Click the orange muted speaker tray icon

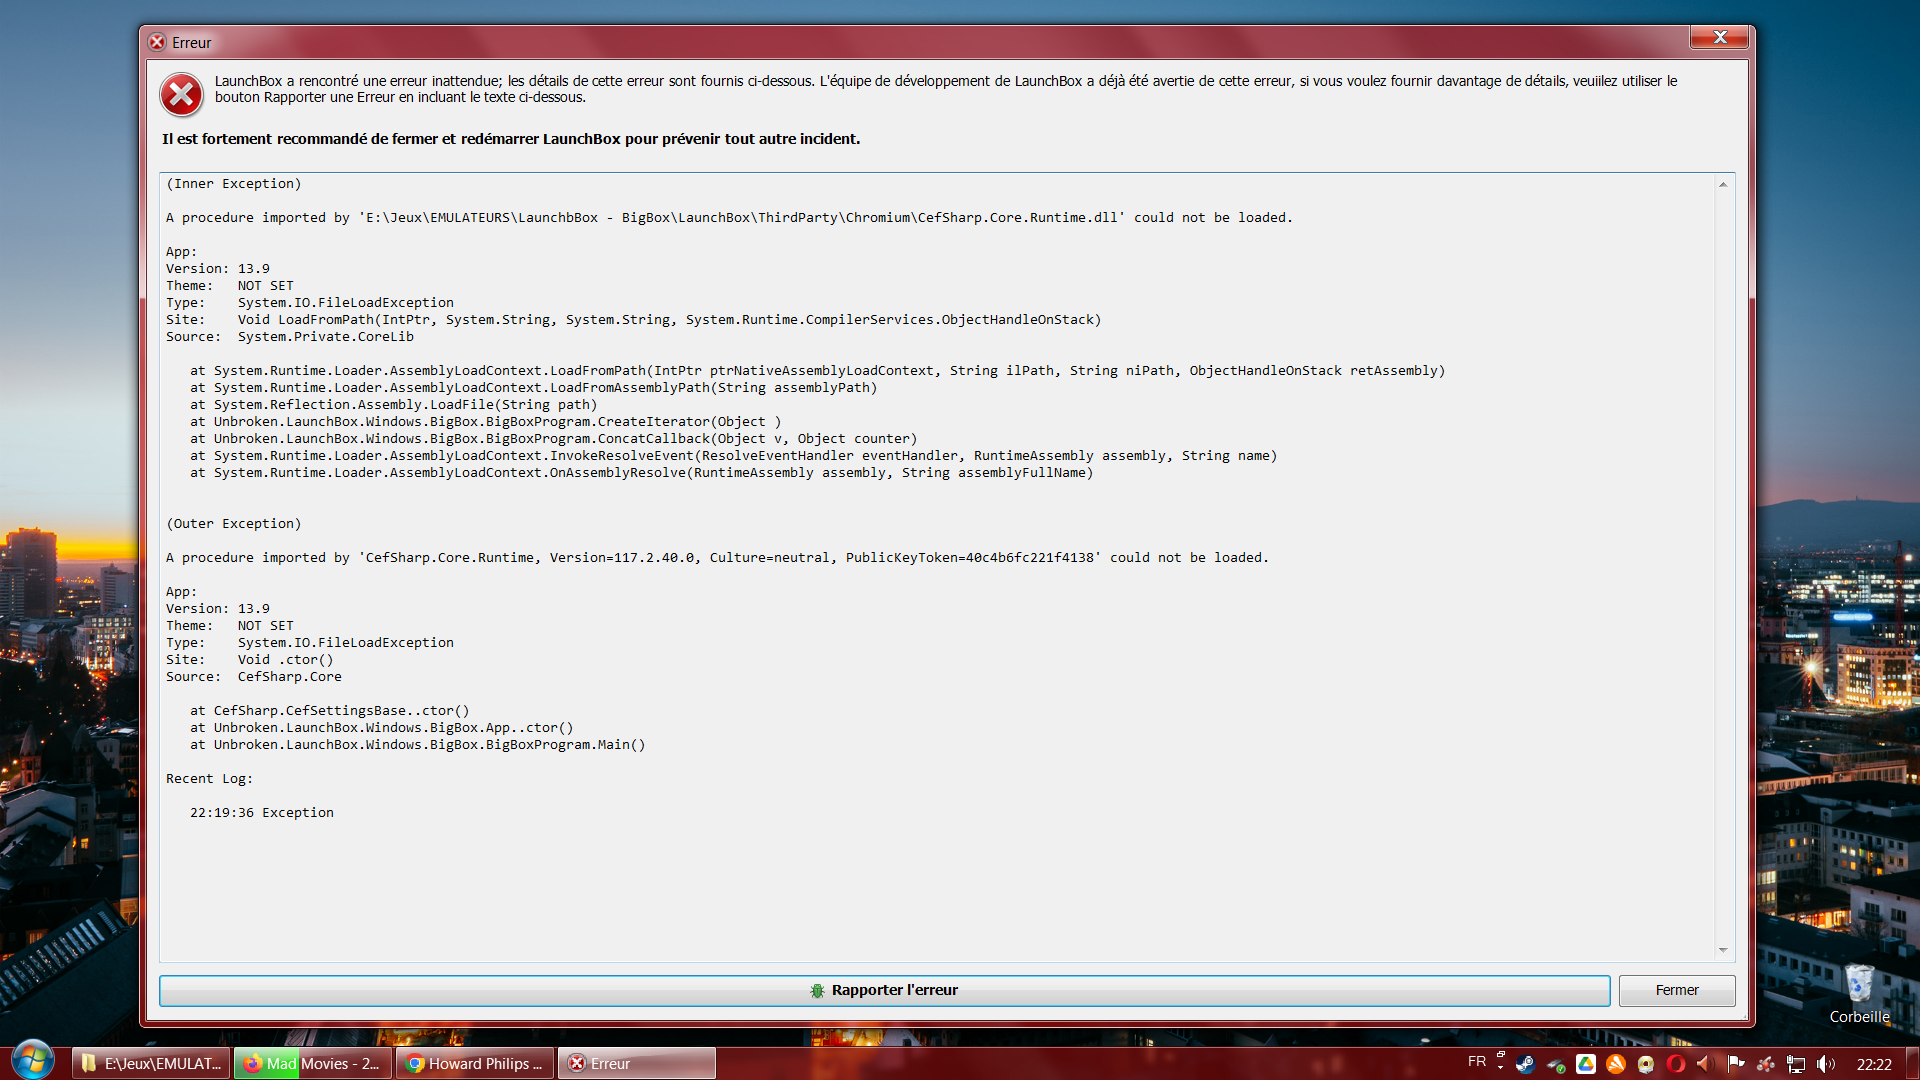tap(1706, 1064)
